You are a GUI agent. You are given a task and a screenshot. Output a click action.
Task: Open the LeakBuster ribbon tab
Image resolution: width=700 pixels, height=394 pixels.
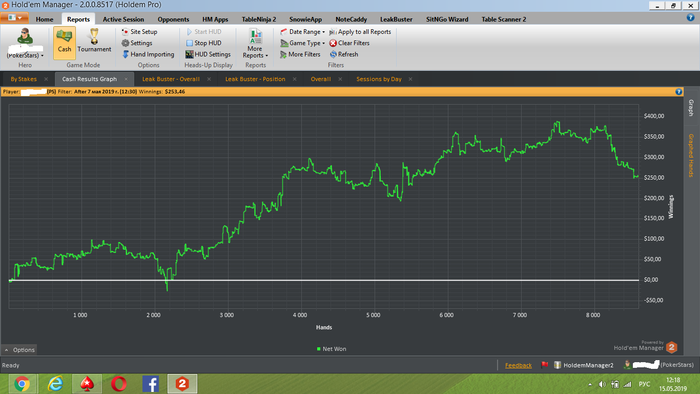(x=396, y=19)
